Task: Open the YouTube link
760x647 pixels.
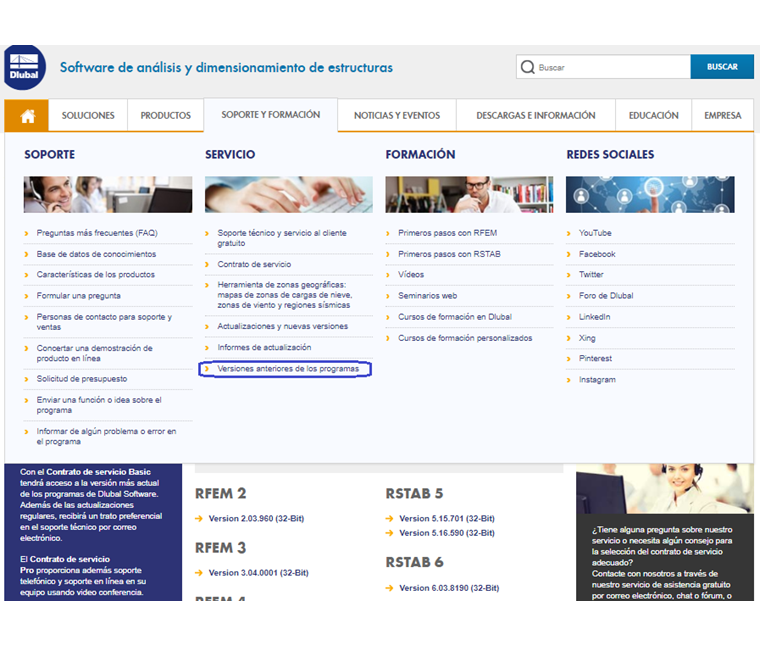Action: click(595, 233)
